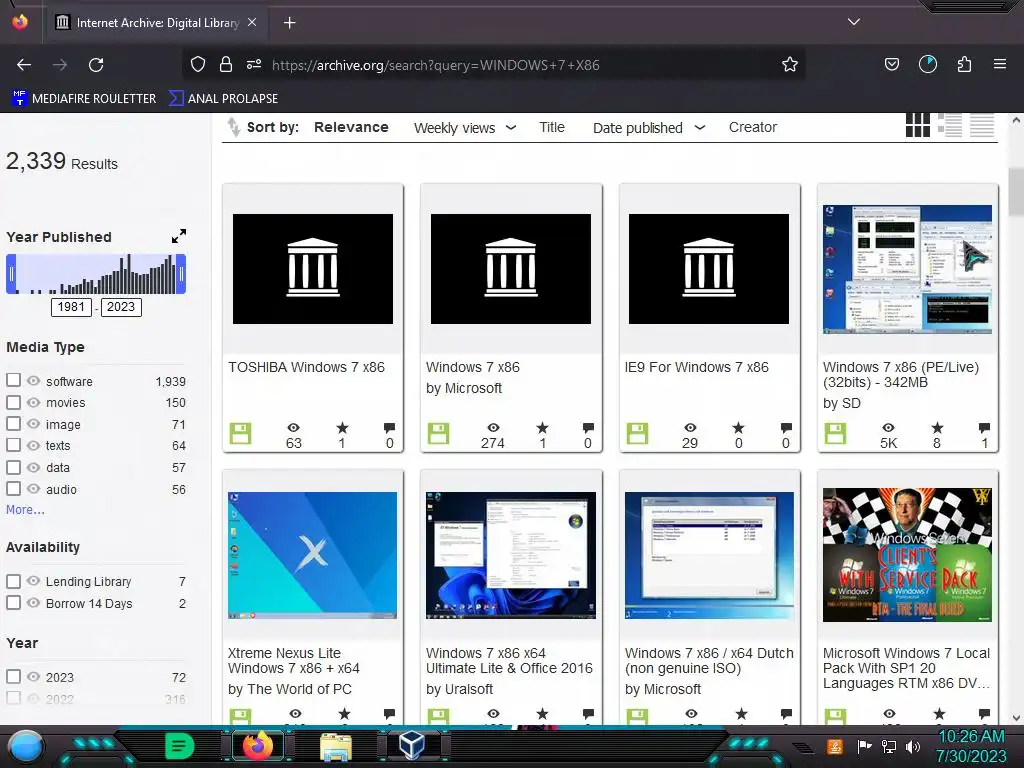
Task: Switch to extended list view
Action: pyautogui.click(x=950, y=125)
